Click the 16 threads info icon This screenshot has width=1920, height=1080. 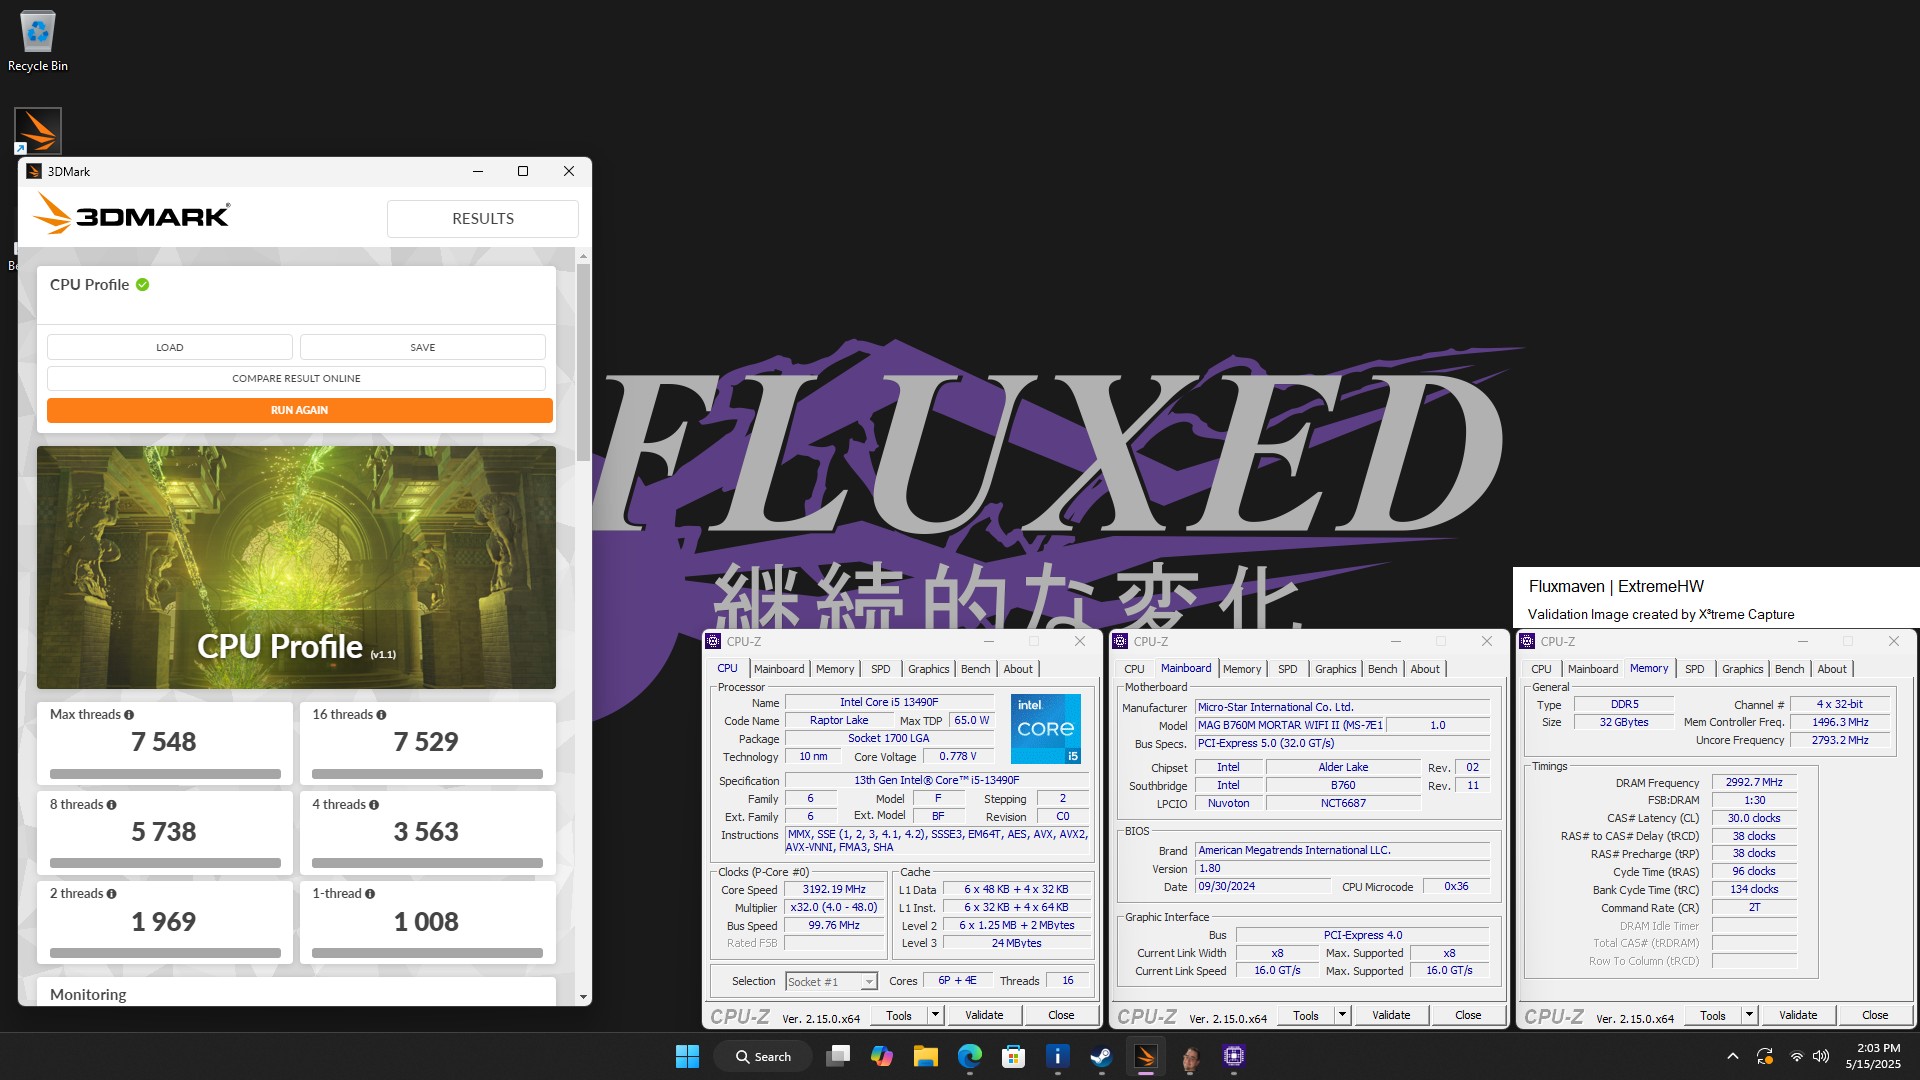(x=381, y=715)
